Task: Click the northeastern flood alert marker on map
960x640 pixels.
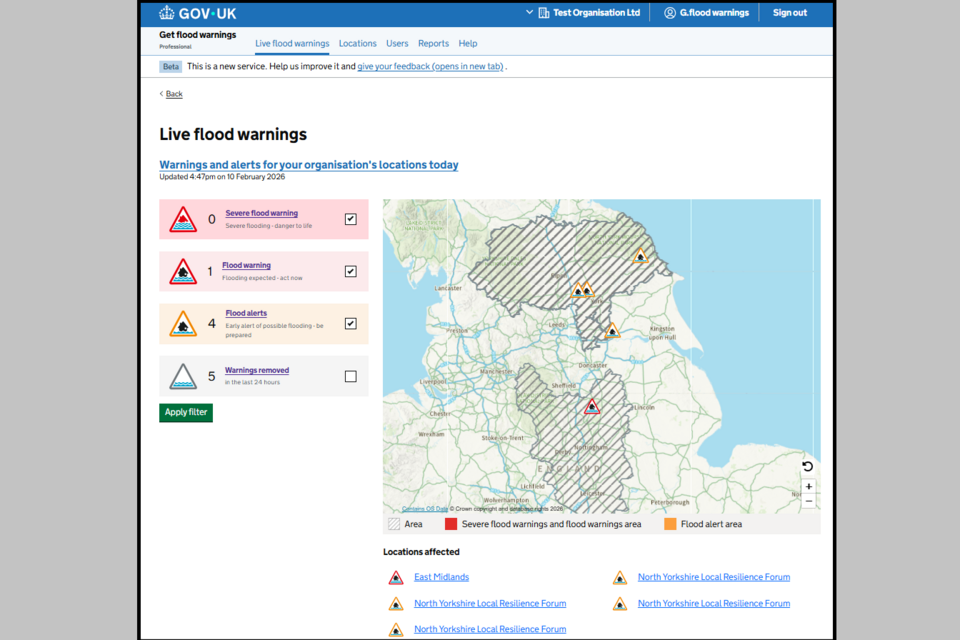Action: (640, 256)
